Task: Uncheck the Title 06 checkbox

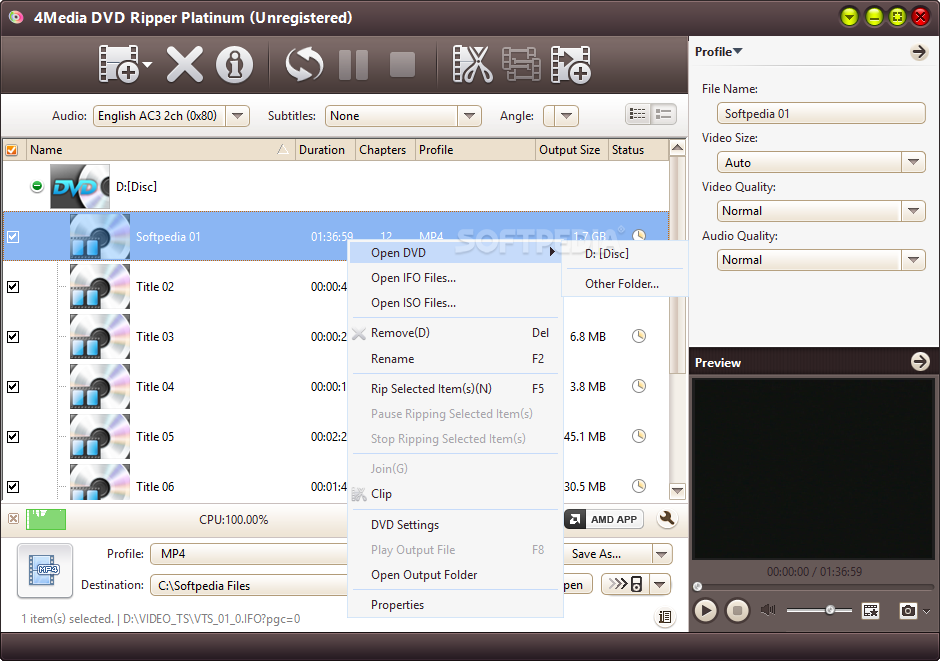Action: pyautogui.click(x=13, y=487)
